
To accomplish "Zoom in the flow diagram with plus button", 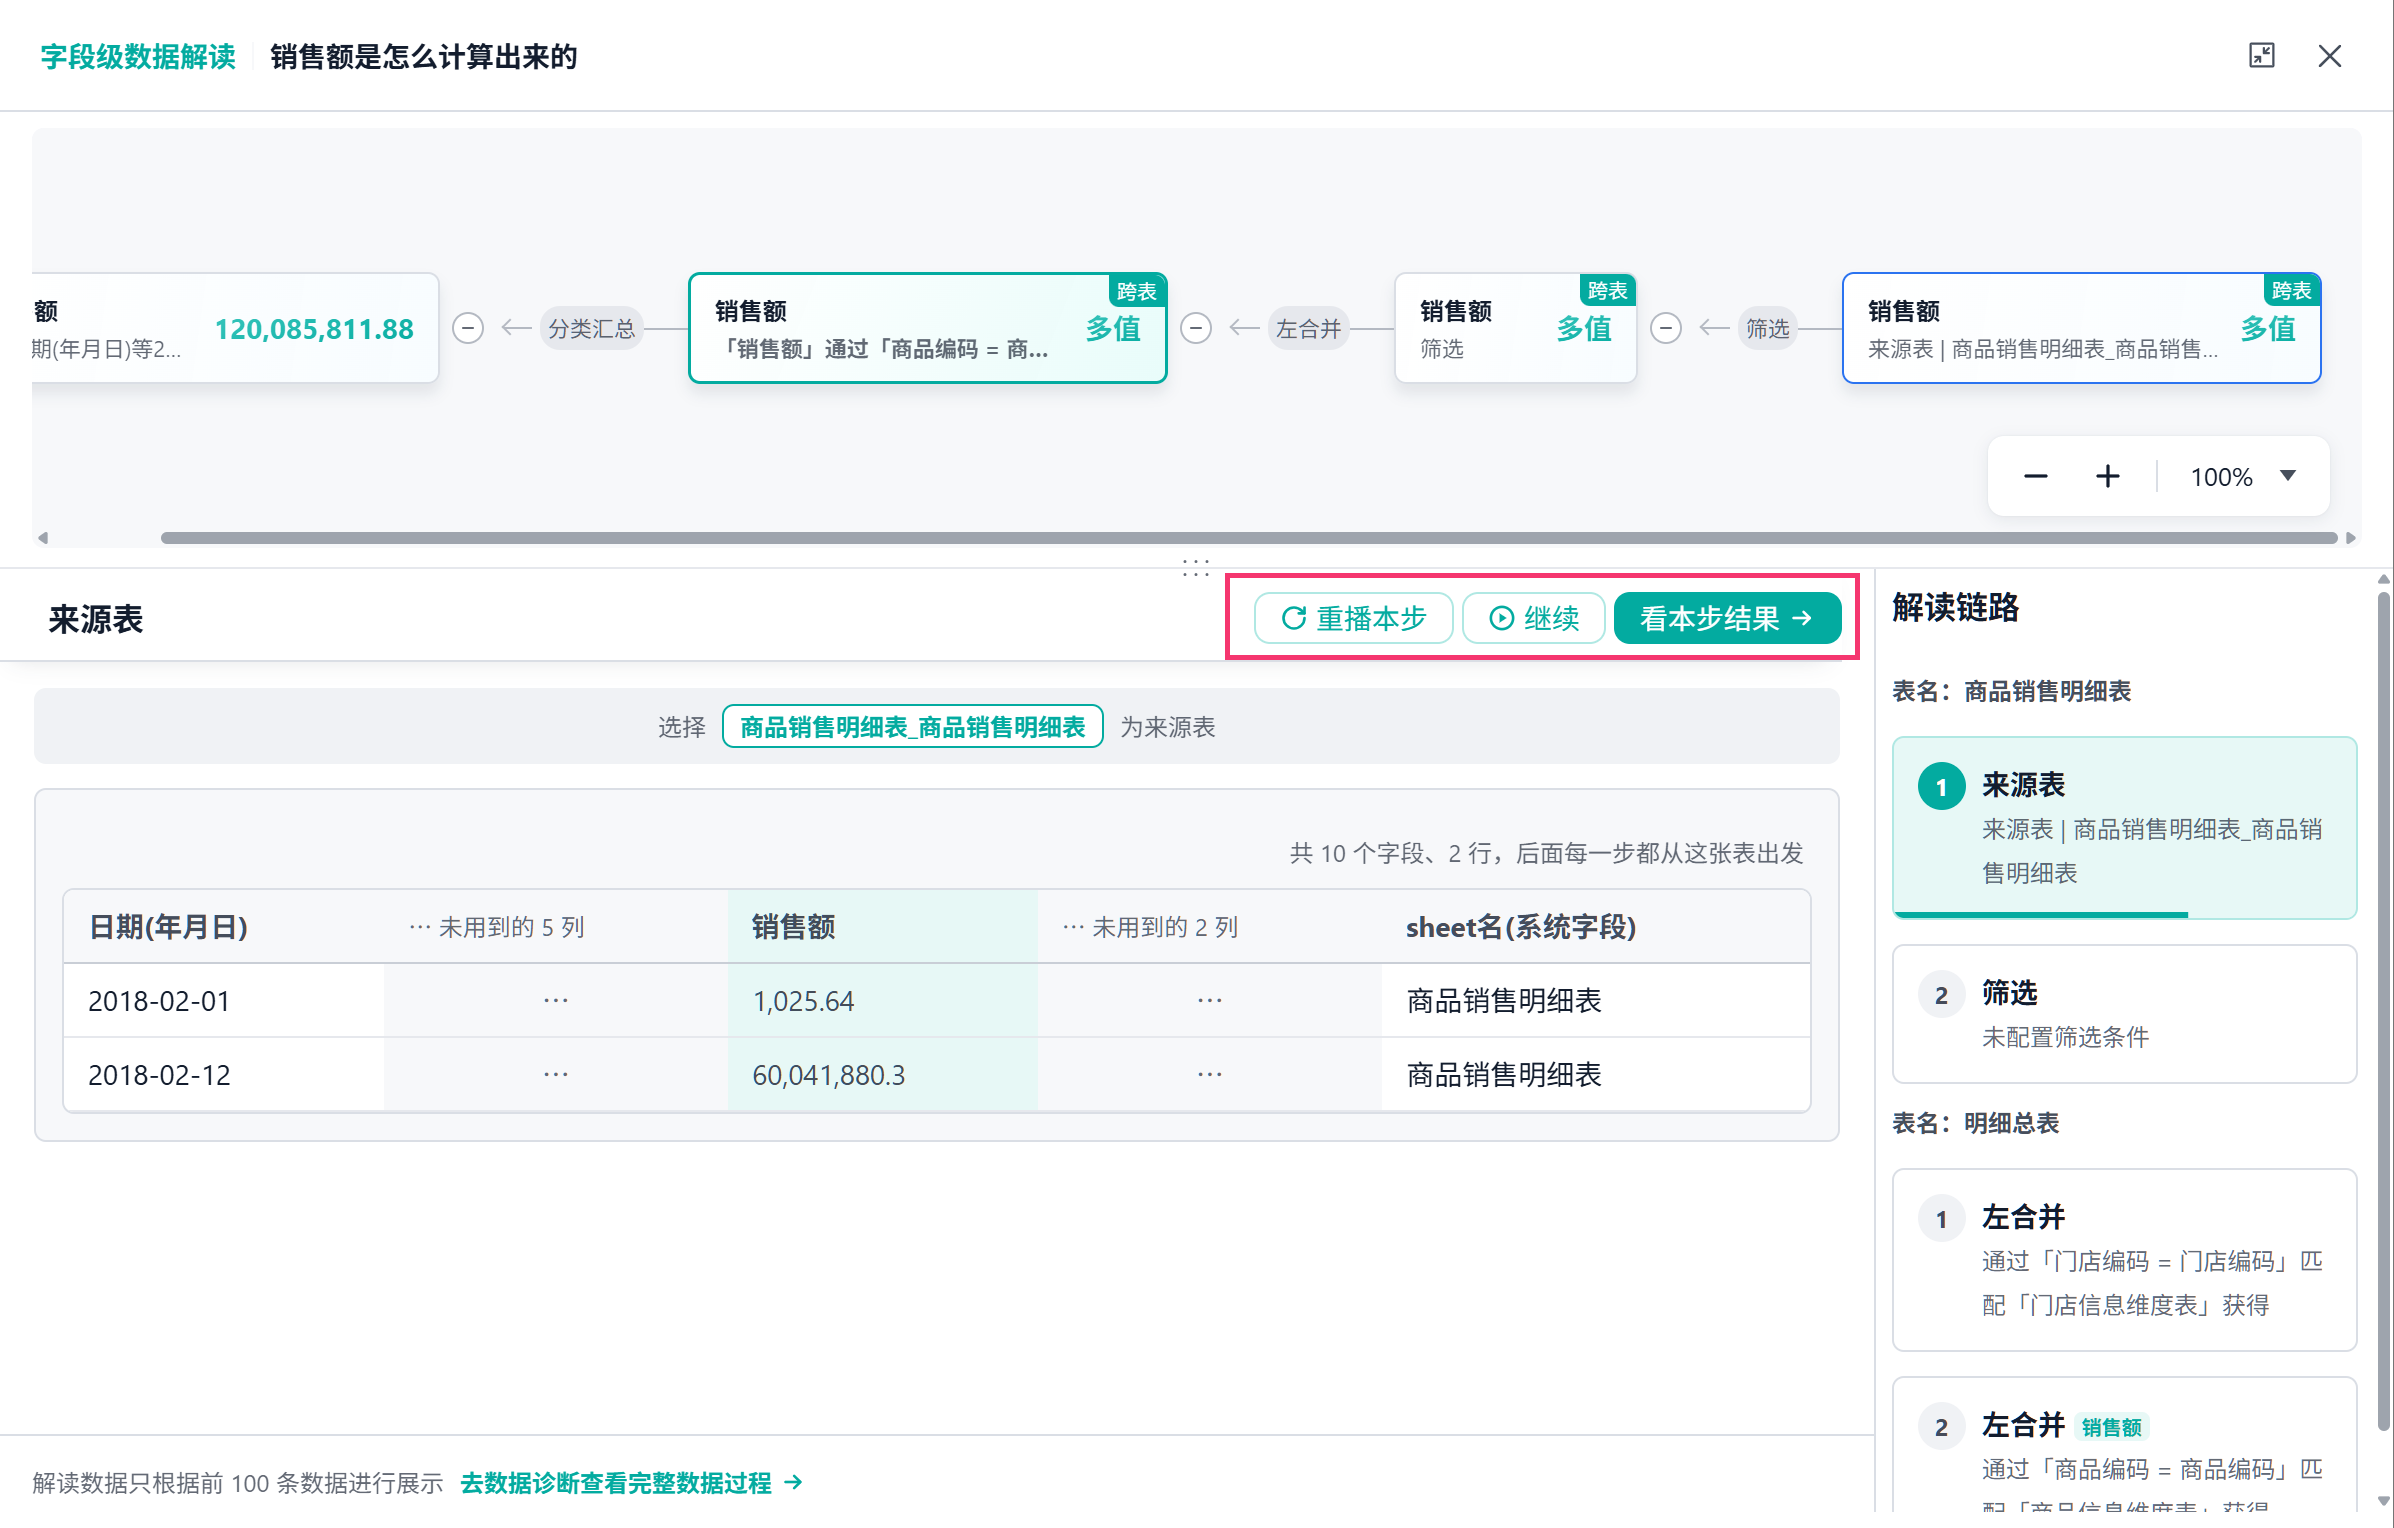I will click(2107, 477).
